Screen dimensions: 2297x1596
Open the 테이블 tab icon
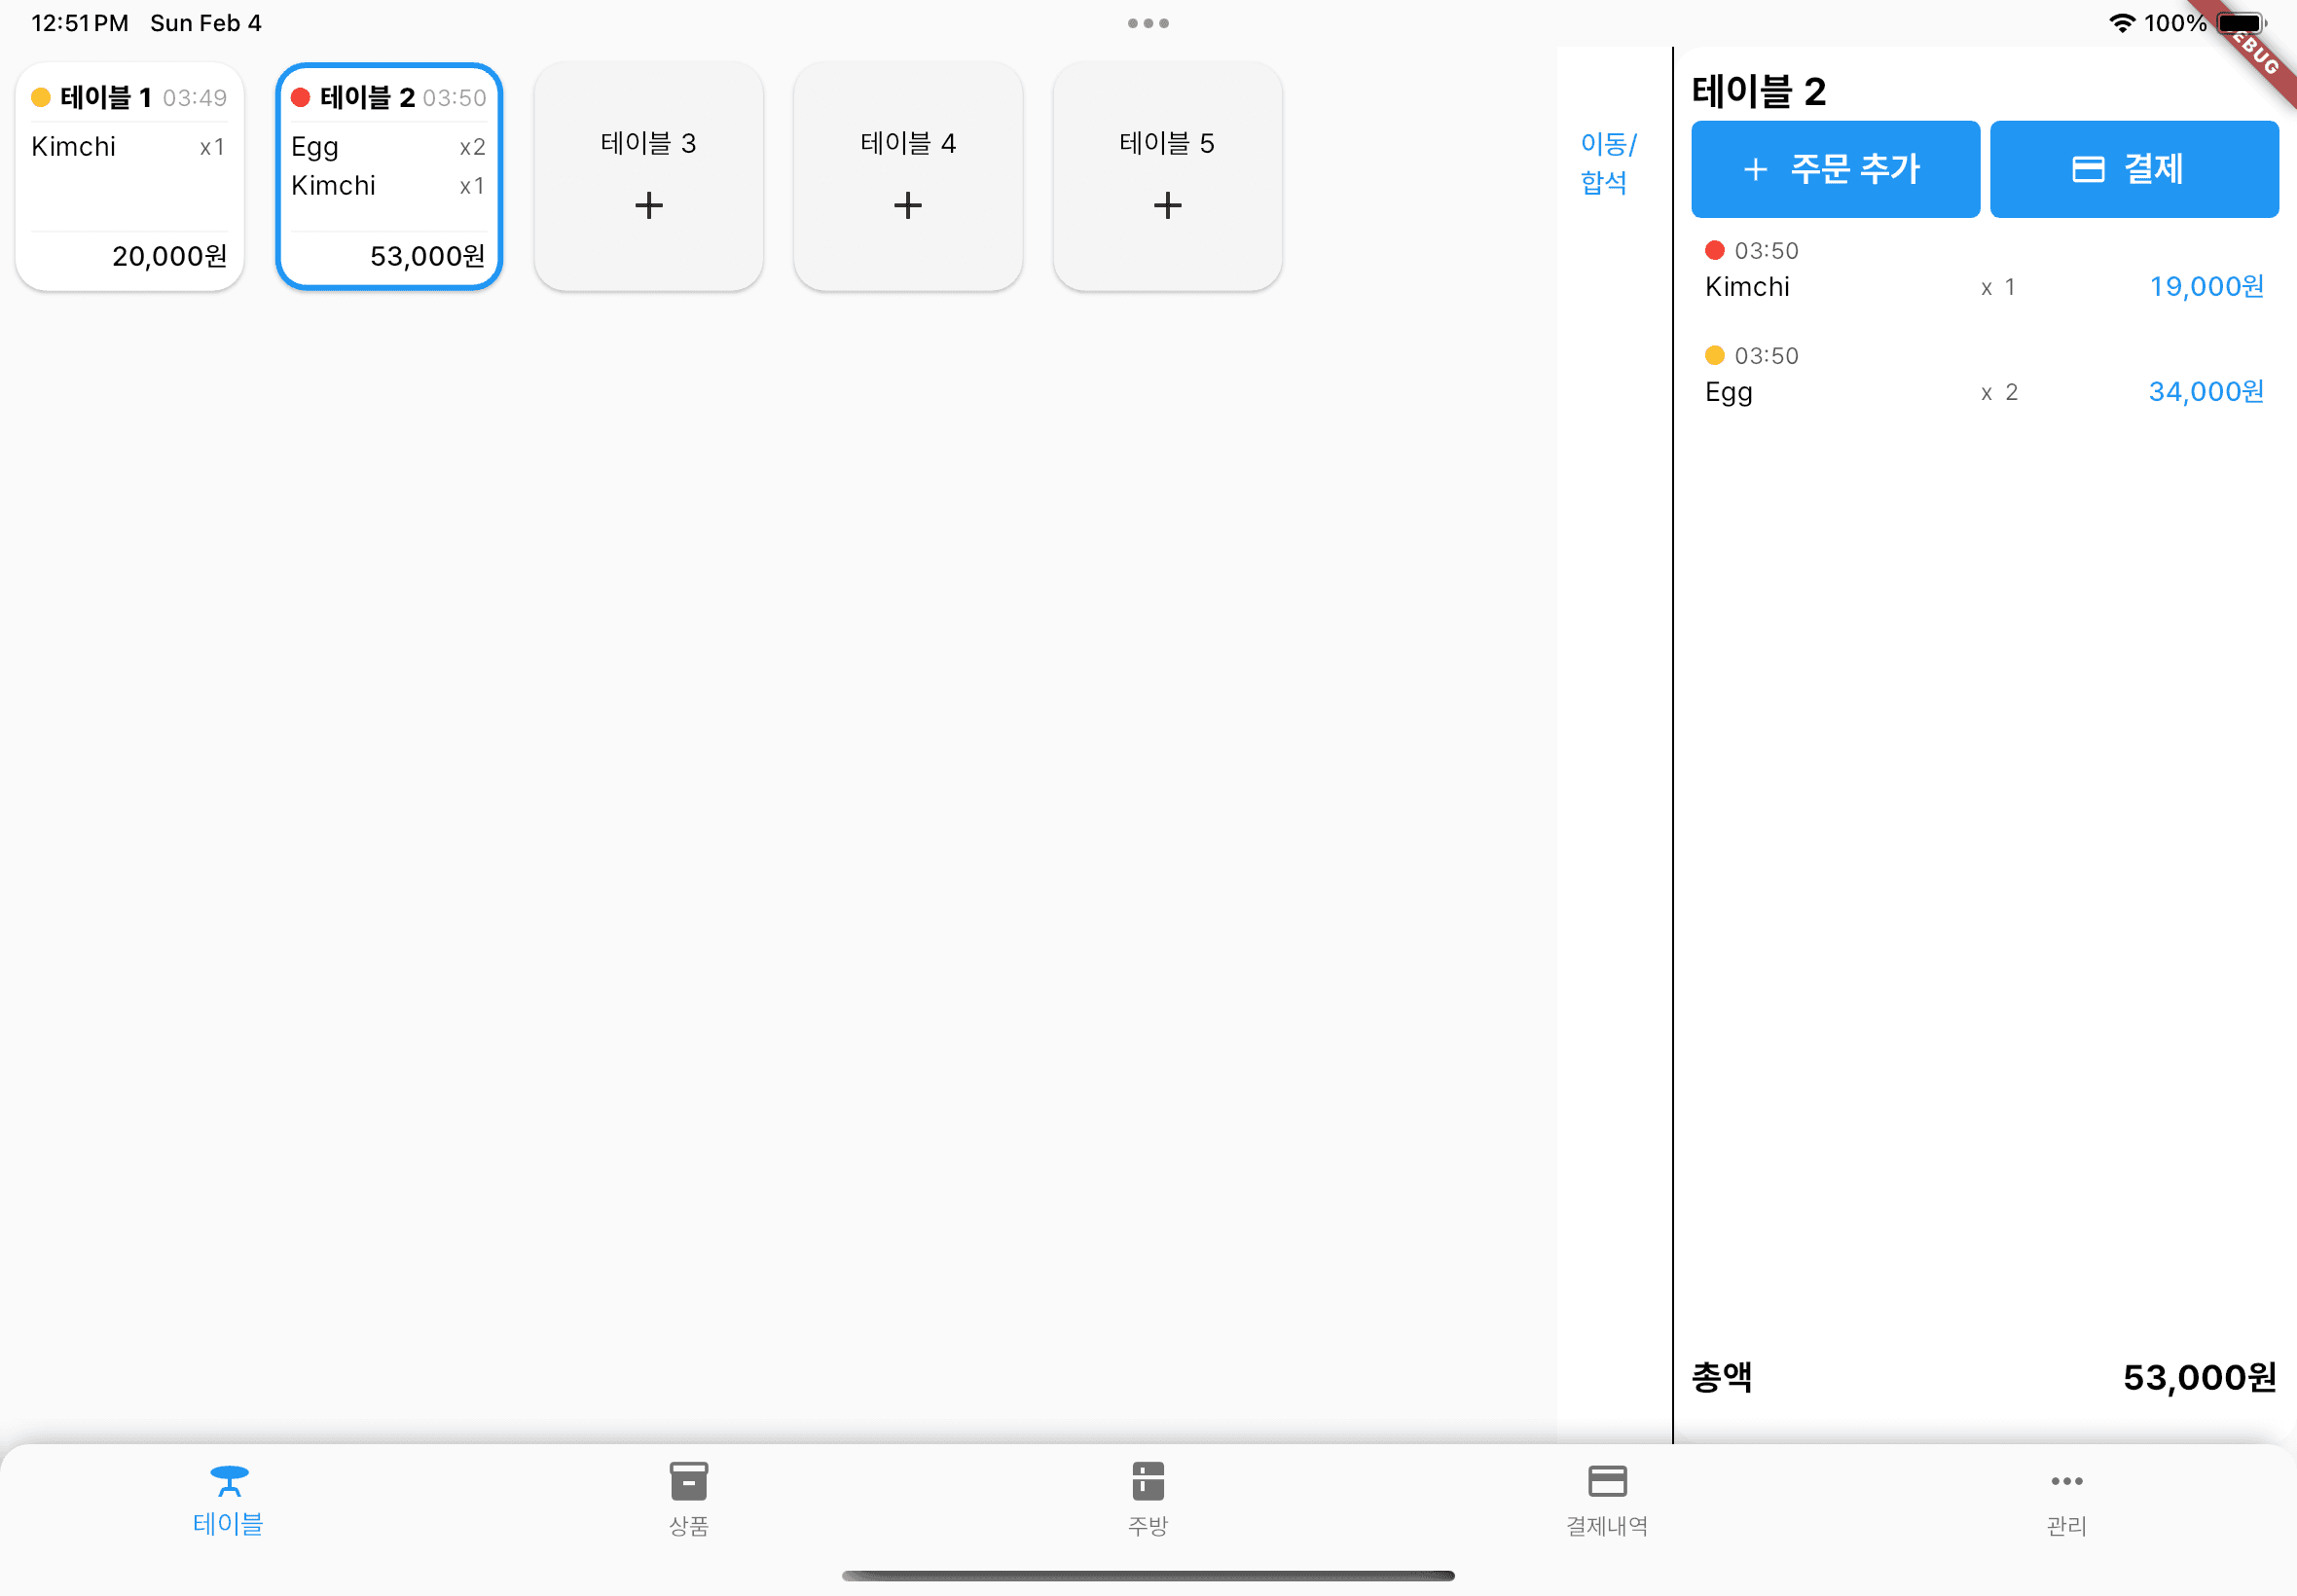click(x=228, y=1481)
